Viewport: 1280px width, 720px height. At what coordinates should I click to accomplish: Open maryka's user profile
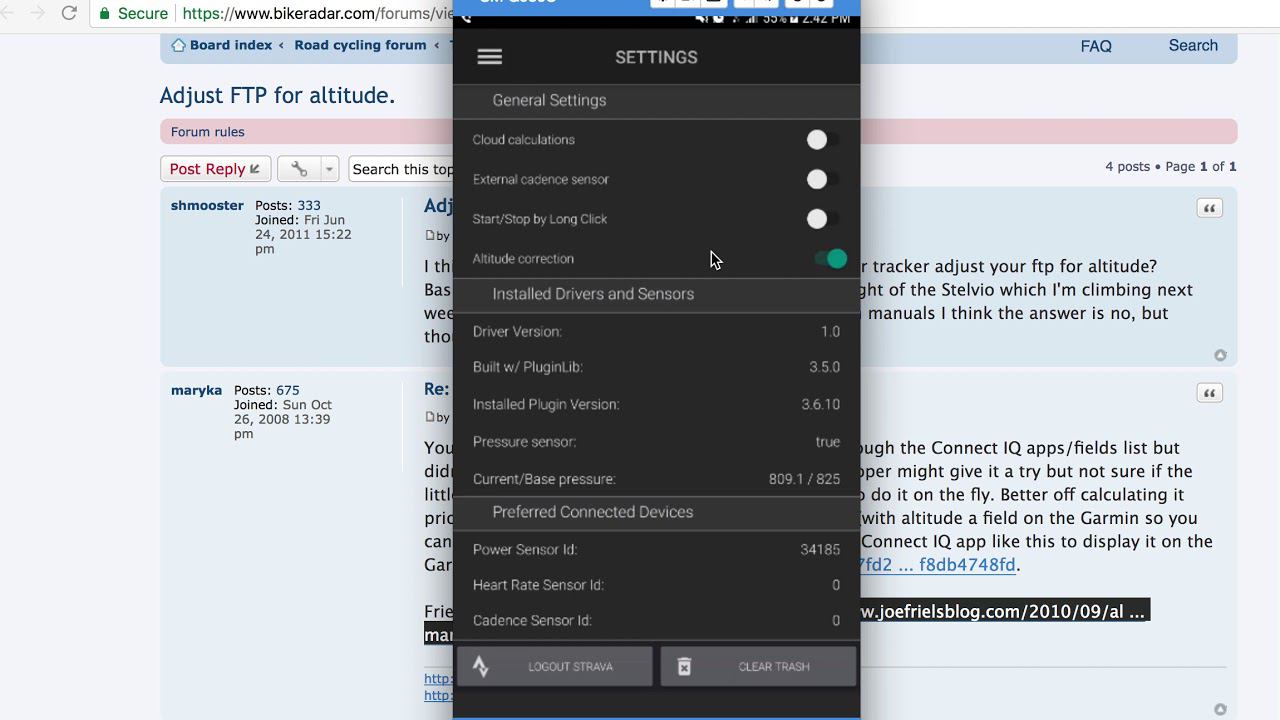[196, 390]
